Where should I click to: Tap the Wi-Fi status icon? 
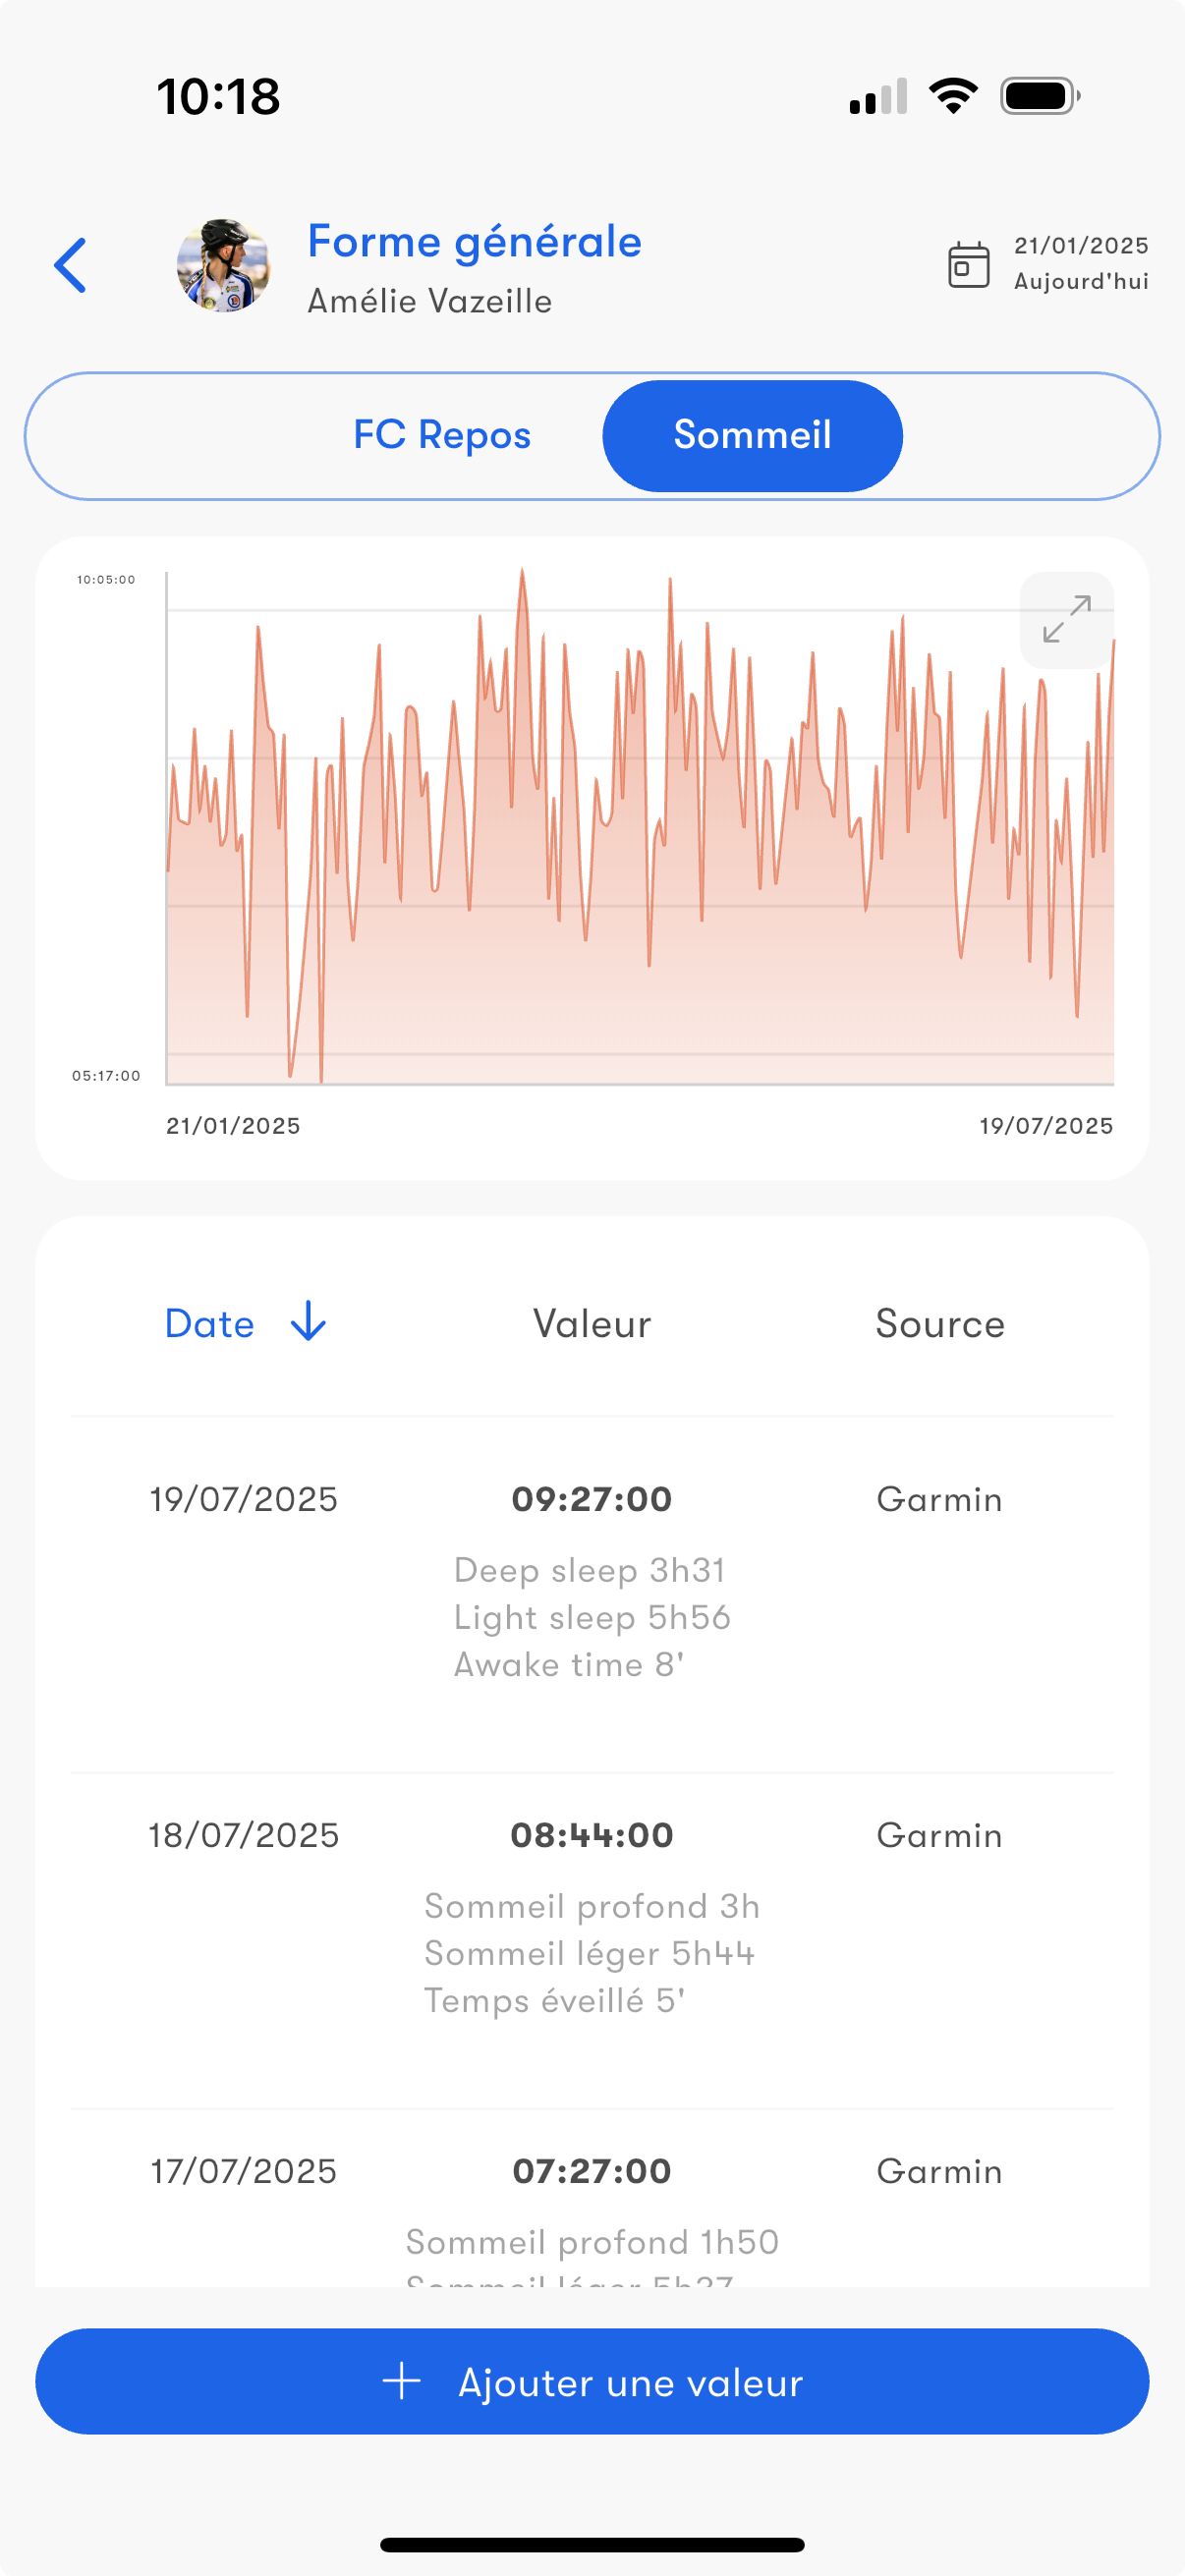click(x=953, y=96)
